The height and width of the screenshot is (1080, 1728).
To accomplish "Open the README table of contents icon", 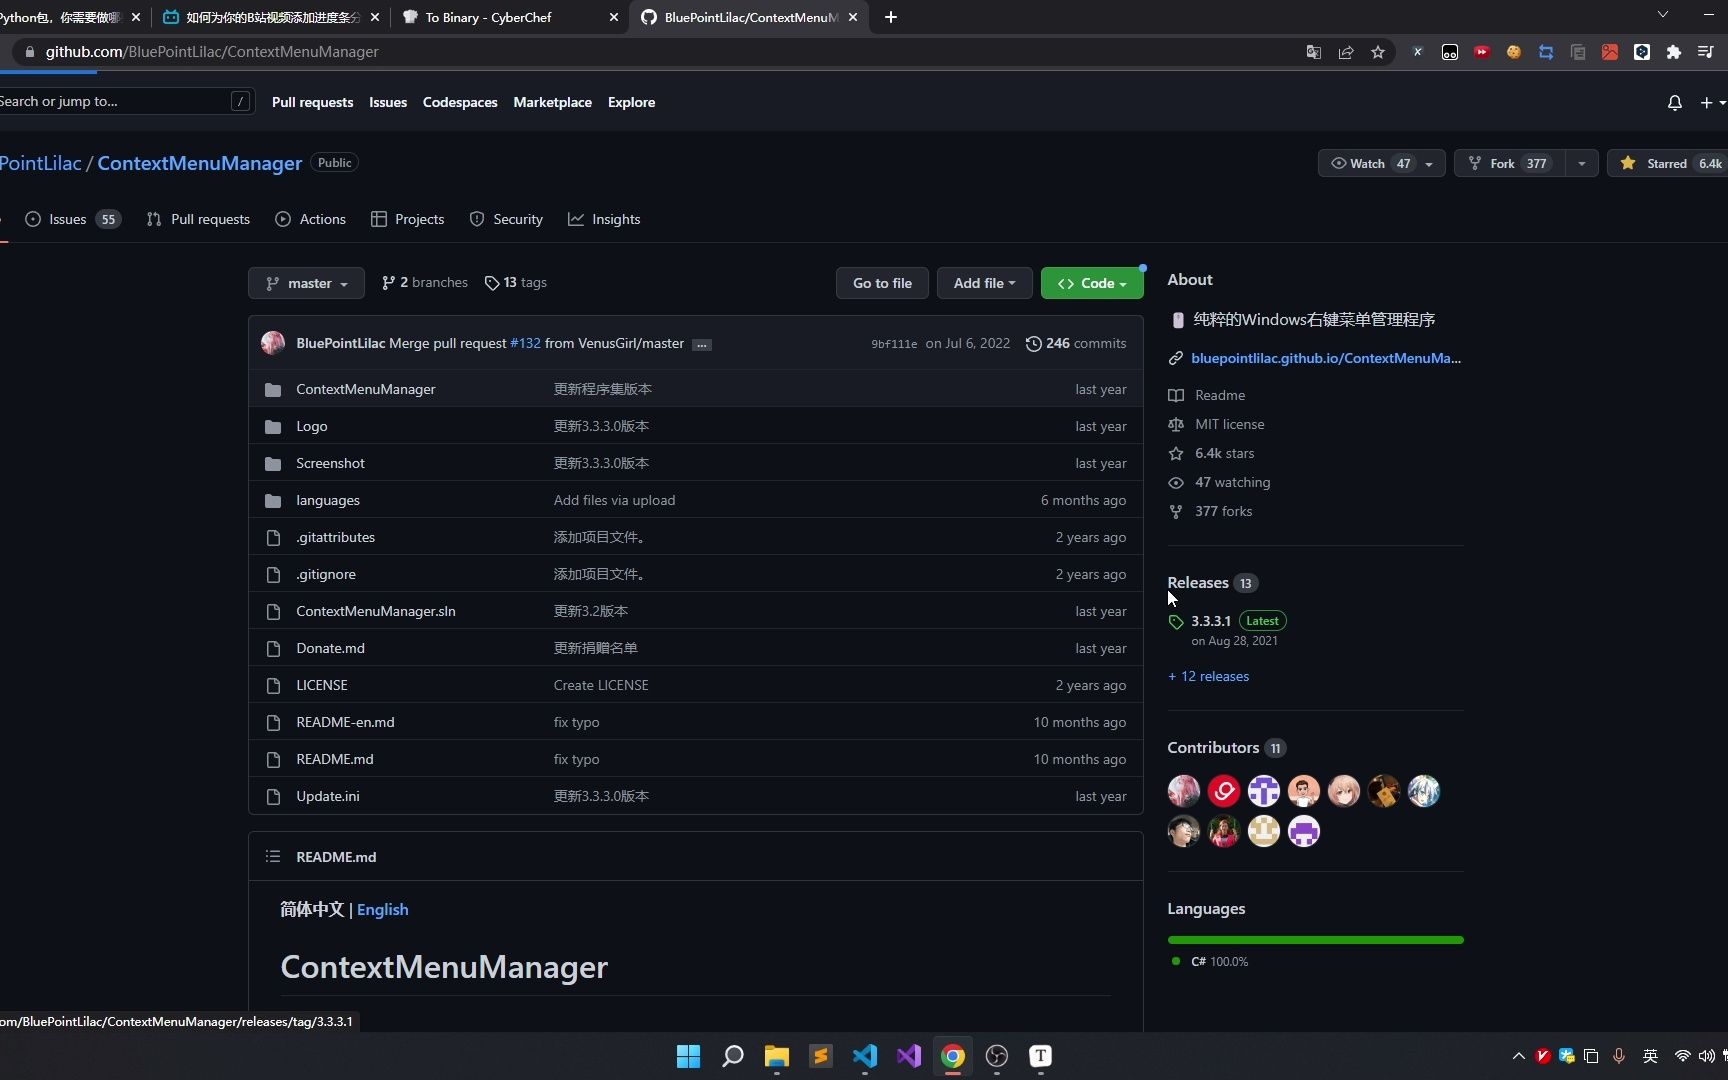I will pos(273,857).
